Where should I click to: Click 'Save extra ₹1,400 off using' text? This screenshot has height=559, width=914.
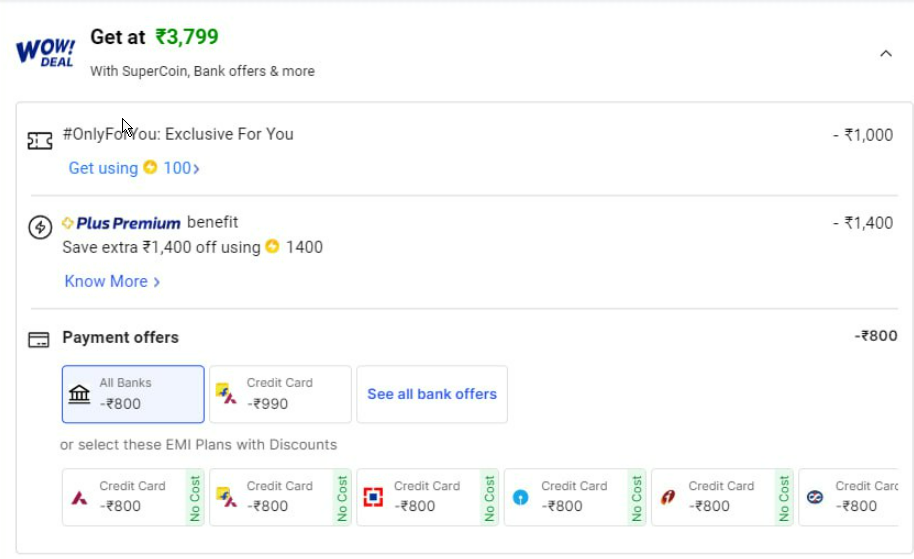[161, 247]
